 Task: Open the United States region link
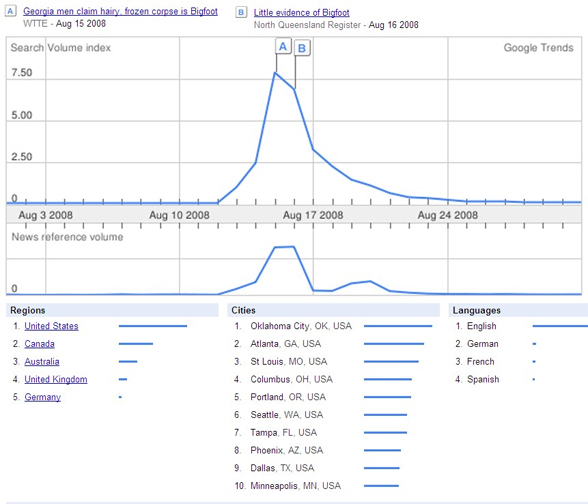(51, 326)
